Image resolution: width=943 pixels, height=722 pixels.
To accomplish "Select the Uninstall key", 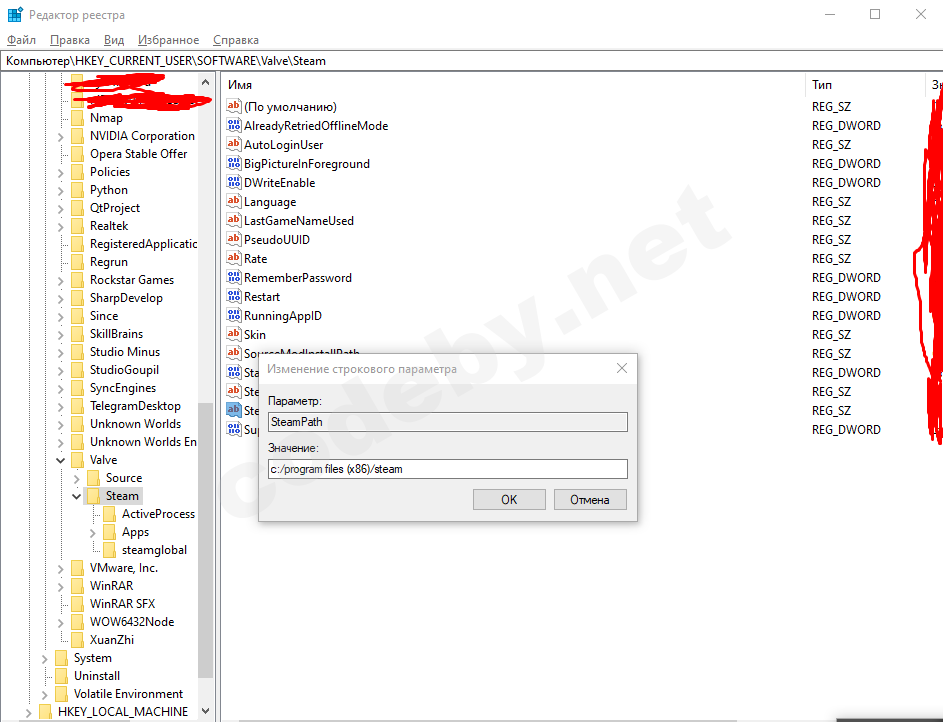I will pyautogui.click(x=97, y=676).
